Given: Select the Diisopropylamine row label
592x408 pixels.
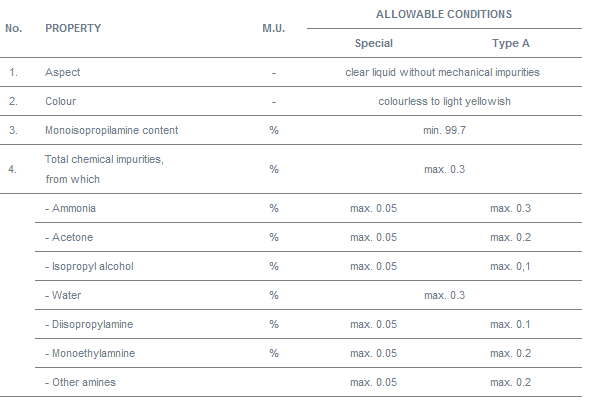Looking at the screenshot, I should (x=89, y=324).
